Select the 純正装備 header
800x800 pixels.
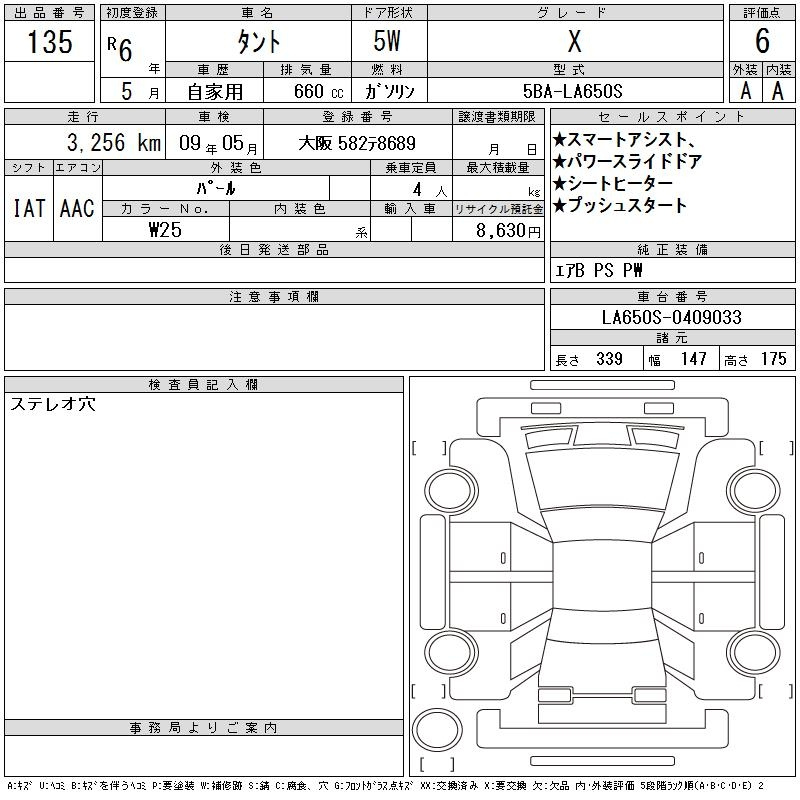click(672, 249)
